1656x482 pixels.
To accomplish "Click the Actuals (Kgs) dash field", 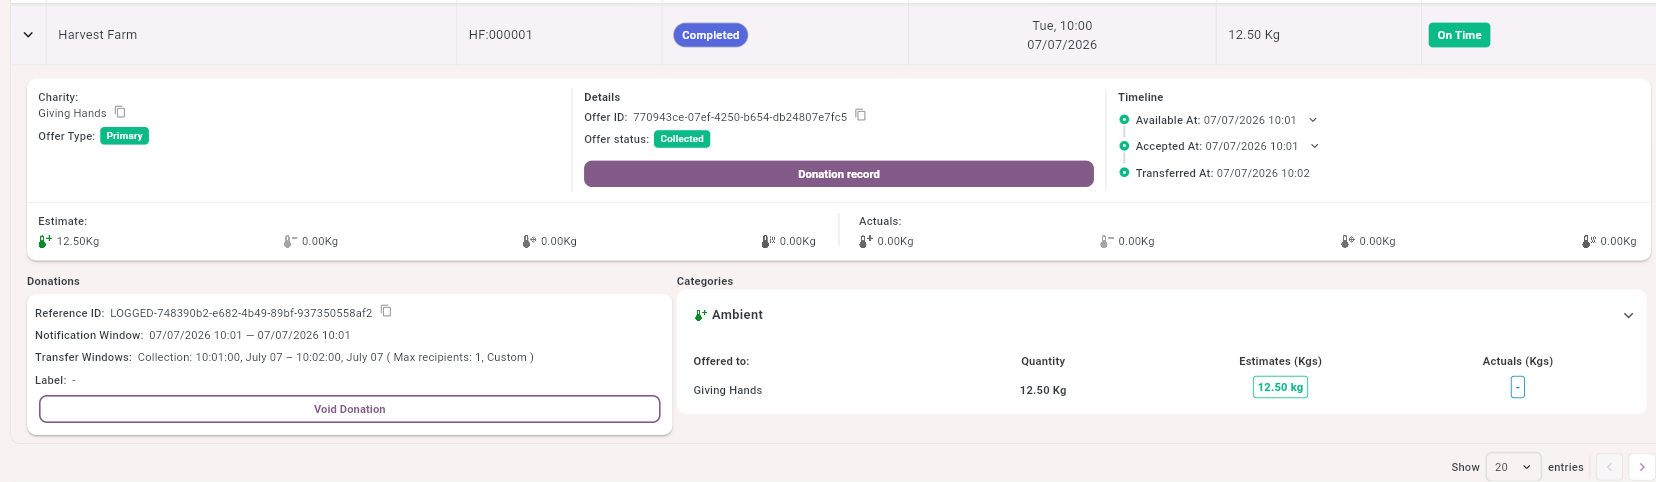I will point(1517,387).
